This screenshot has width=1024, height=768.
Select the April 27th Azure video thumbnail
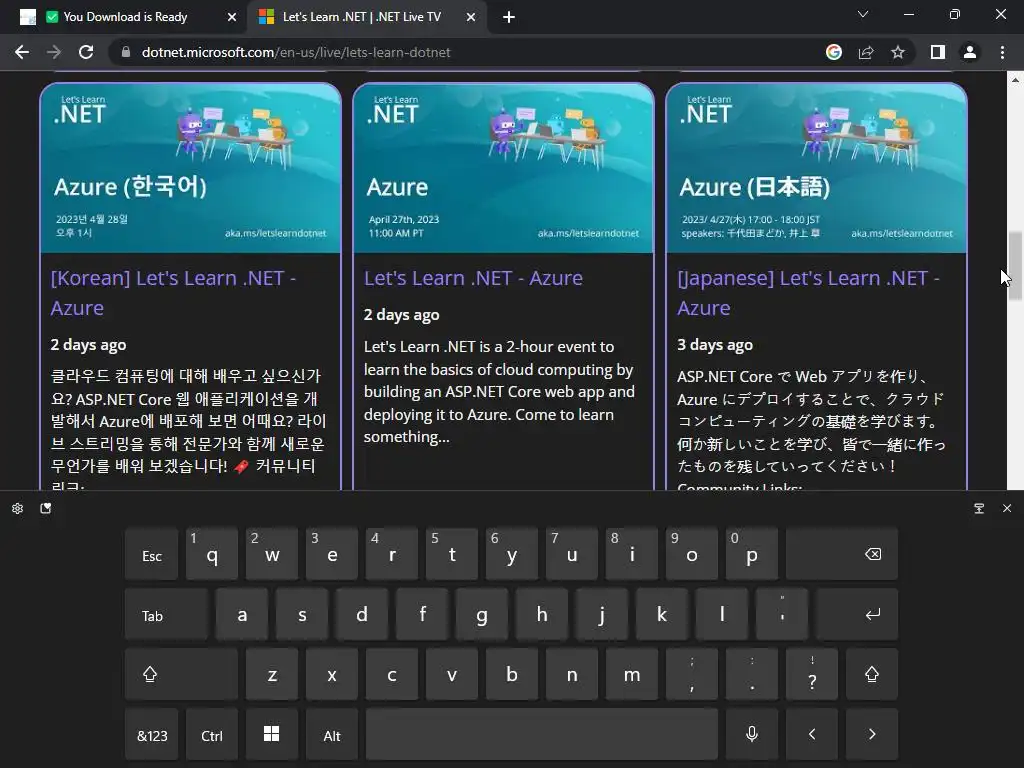(504, 168)
